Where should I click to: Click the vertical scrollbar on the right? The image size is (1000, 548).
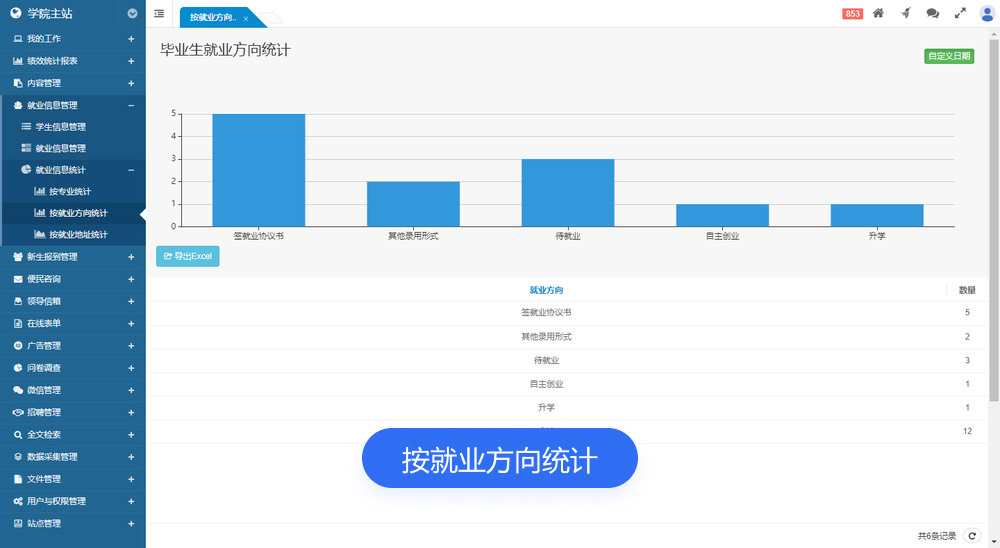[x=994, y=220]
